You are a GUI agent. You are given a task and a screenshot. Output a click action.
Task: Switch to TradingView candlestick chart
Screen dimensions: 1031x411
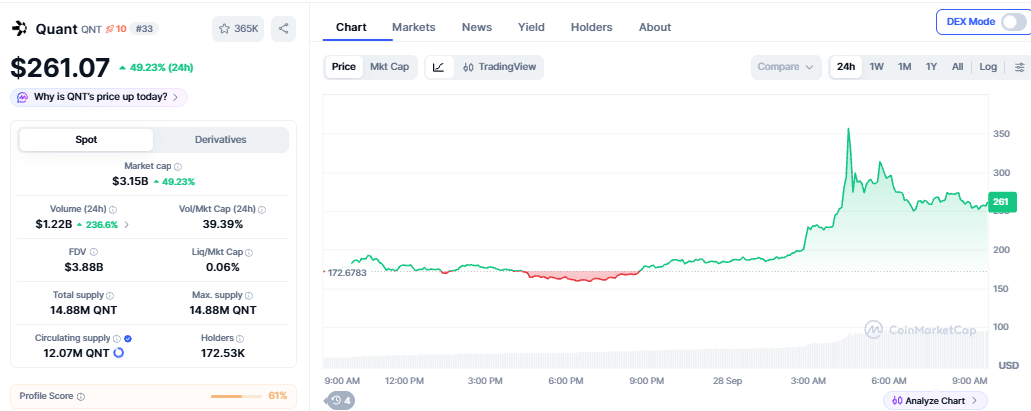(500, 67)
